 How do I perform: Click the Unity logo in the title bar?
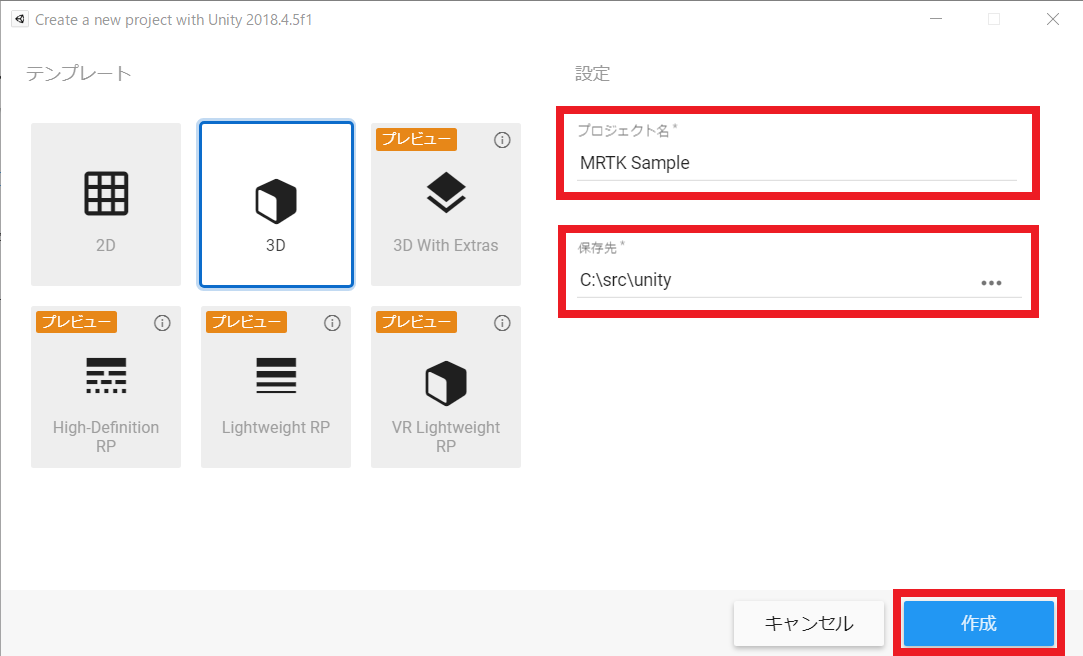click(20, 19)
